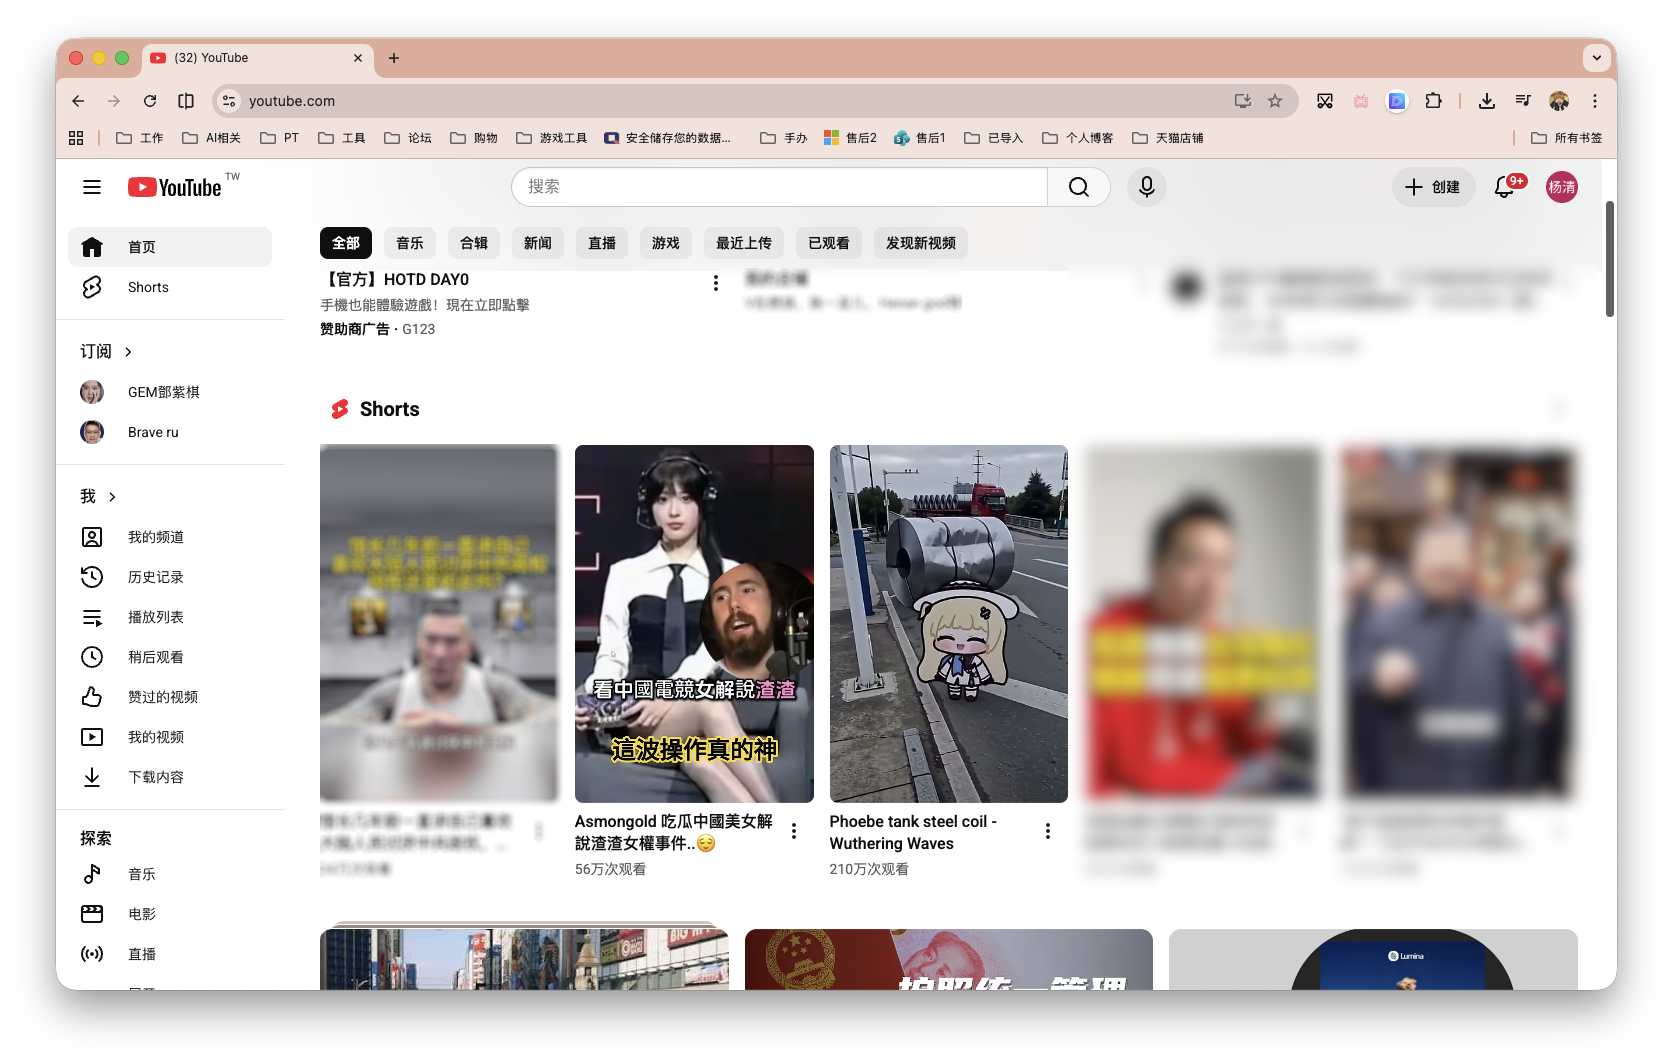The height and width of the screenshot is (1064, 1673).
Task: Open the AI相关 bookmarks folder
Action: (212, 138)
